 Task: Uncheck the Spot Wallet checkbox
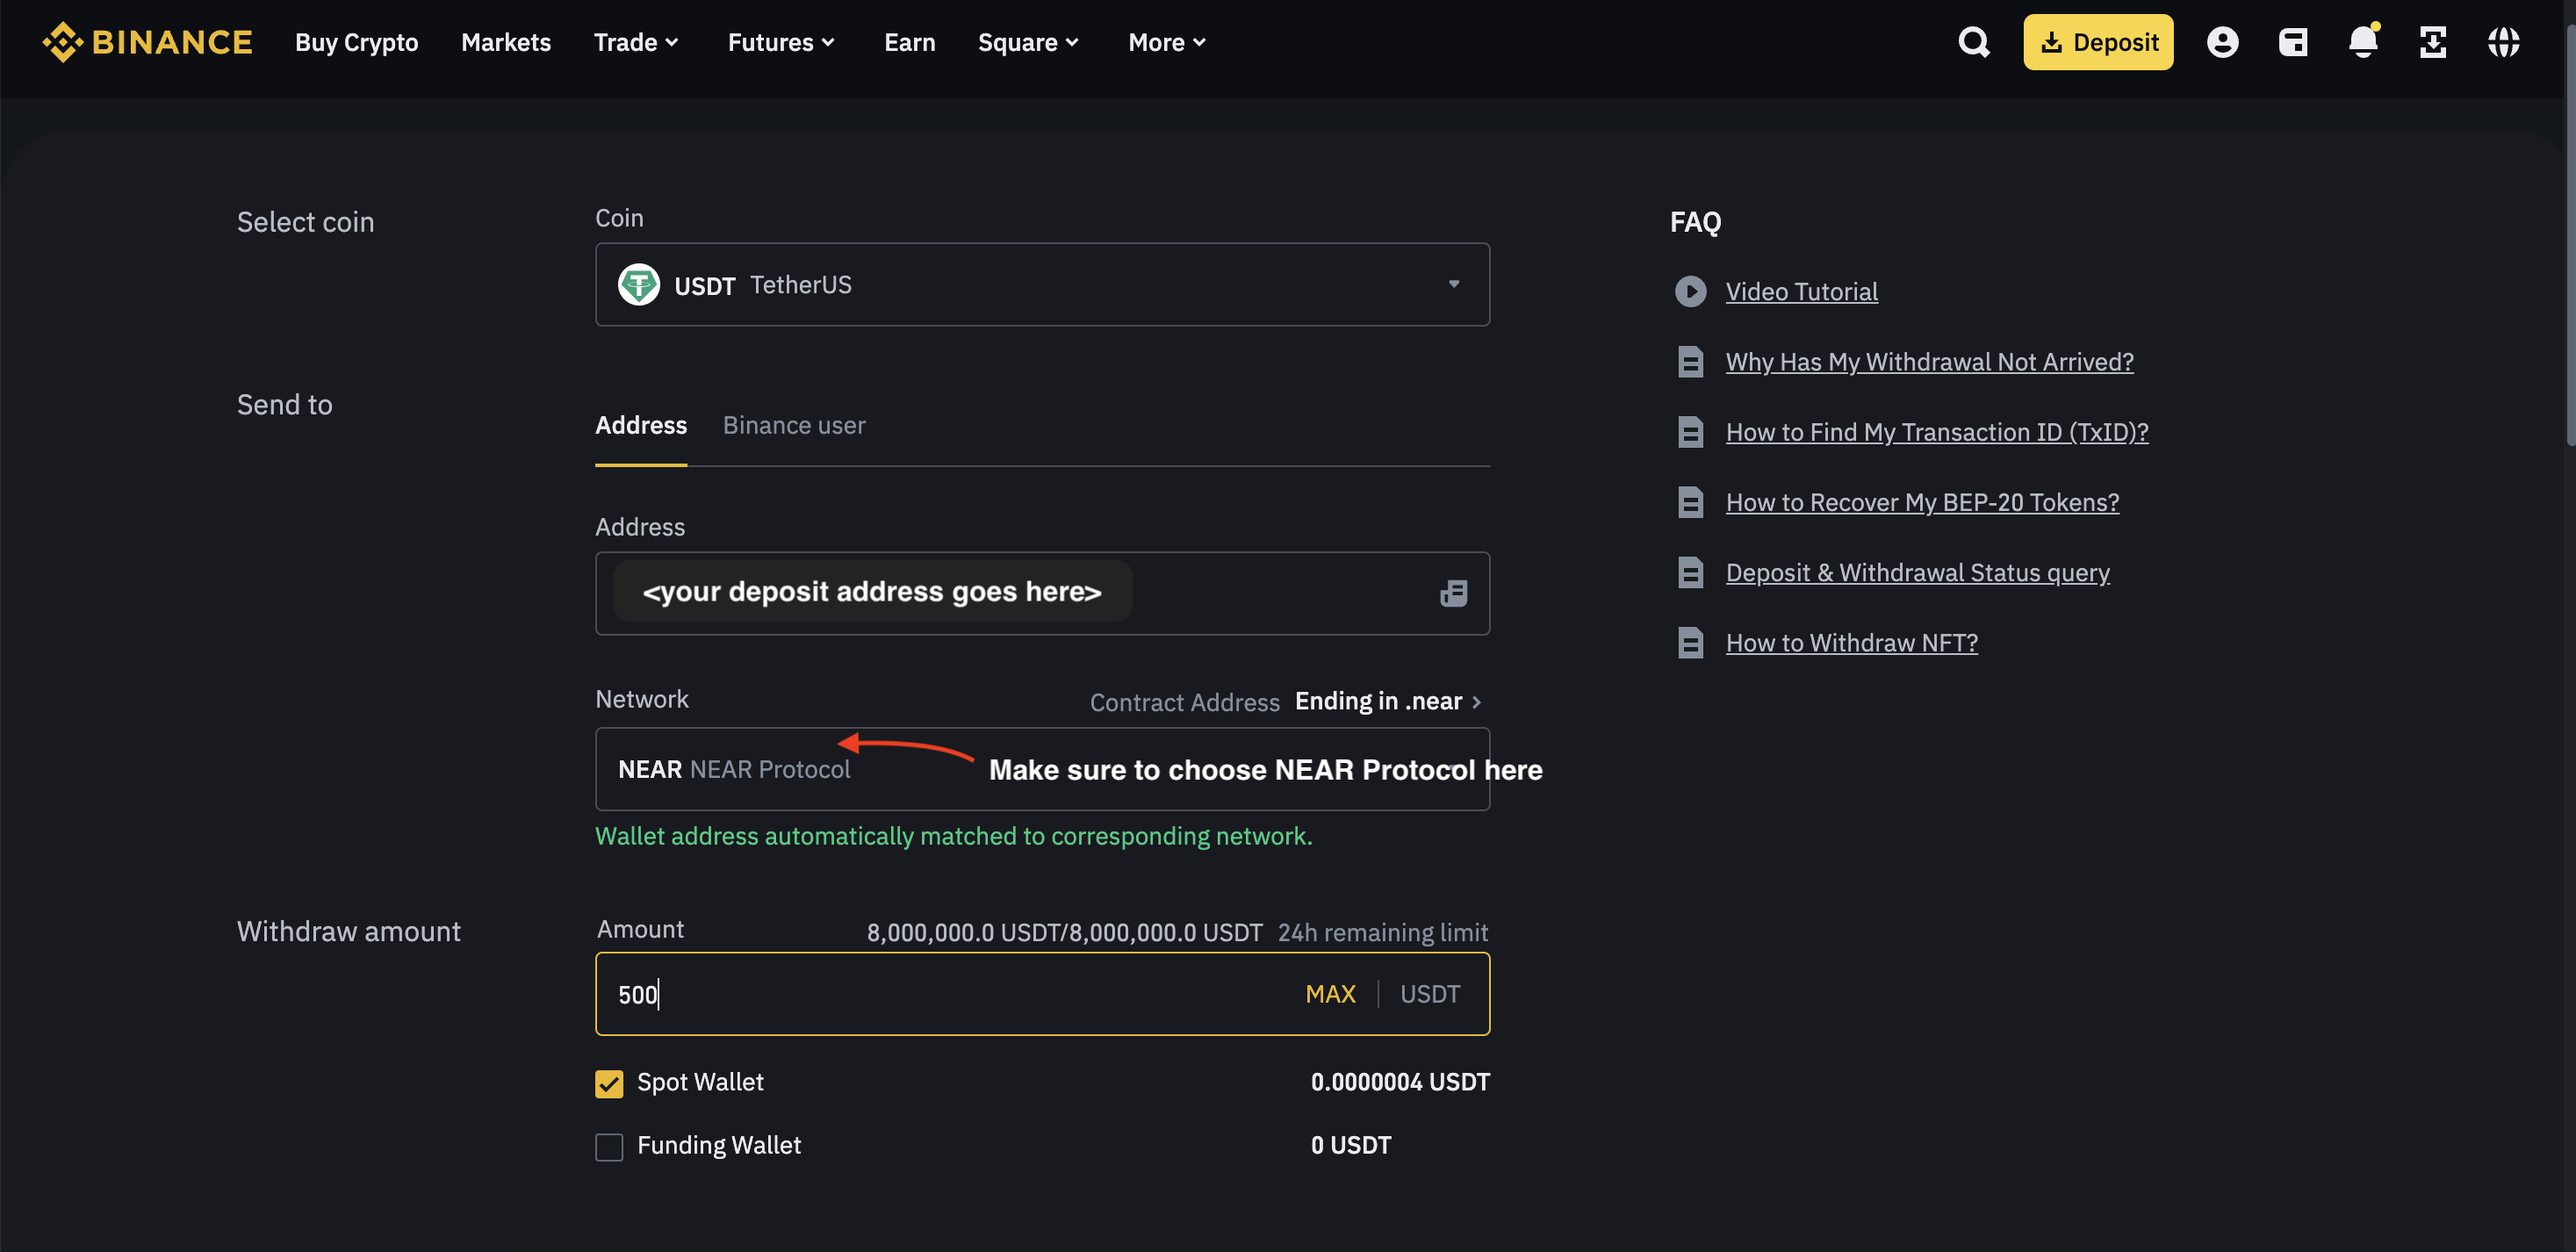click(x=609, y=1083)
